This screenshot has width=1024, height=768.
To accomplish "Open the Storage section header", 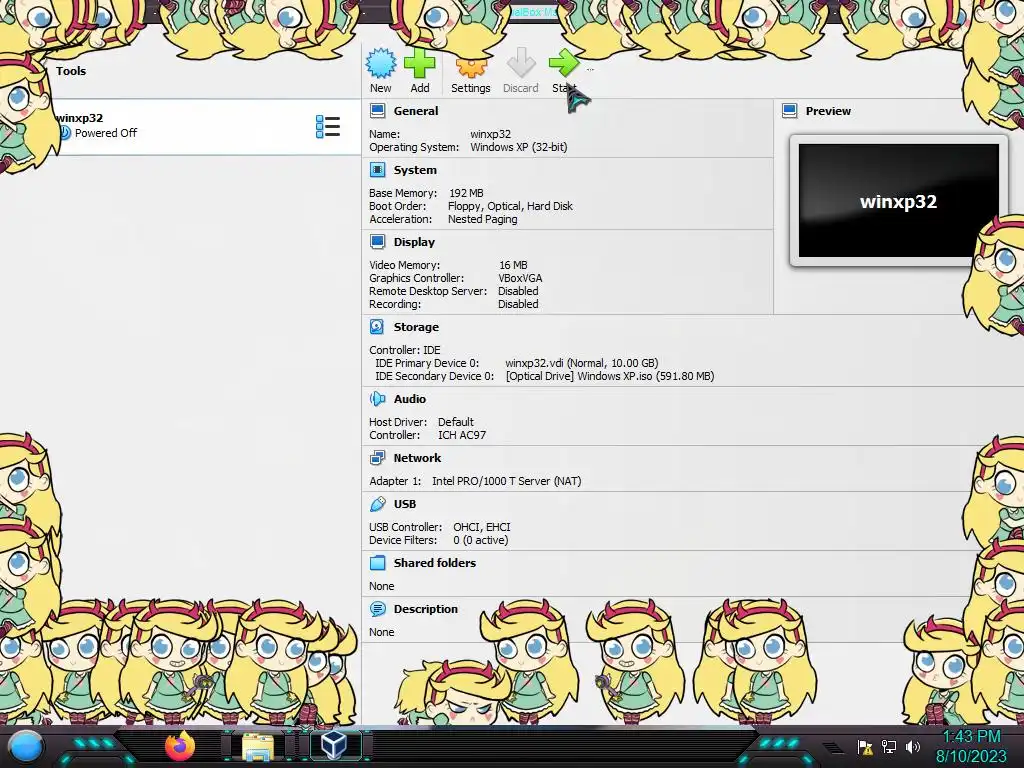I will [416, 327].
